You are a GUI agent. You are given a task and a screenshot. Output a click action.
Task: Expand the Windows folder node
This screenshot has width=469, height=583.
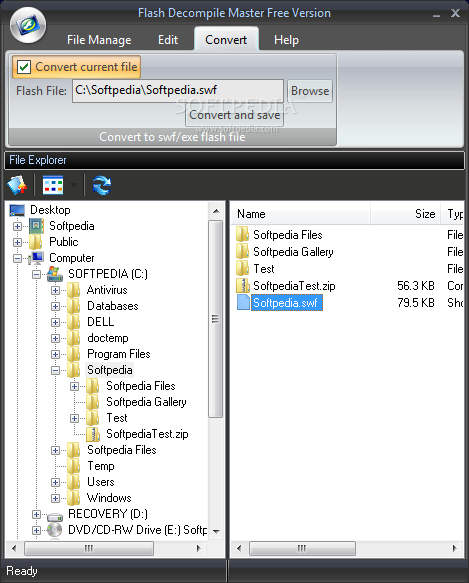(55, 498)
